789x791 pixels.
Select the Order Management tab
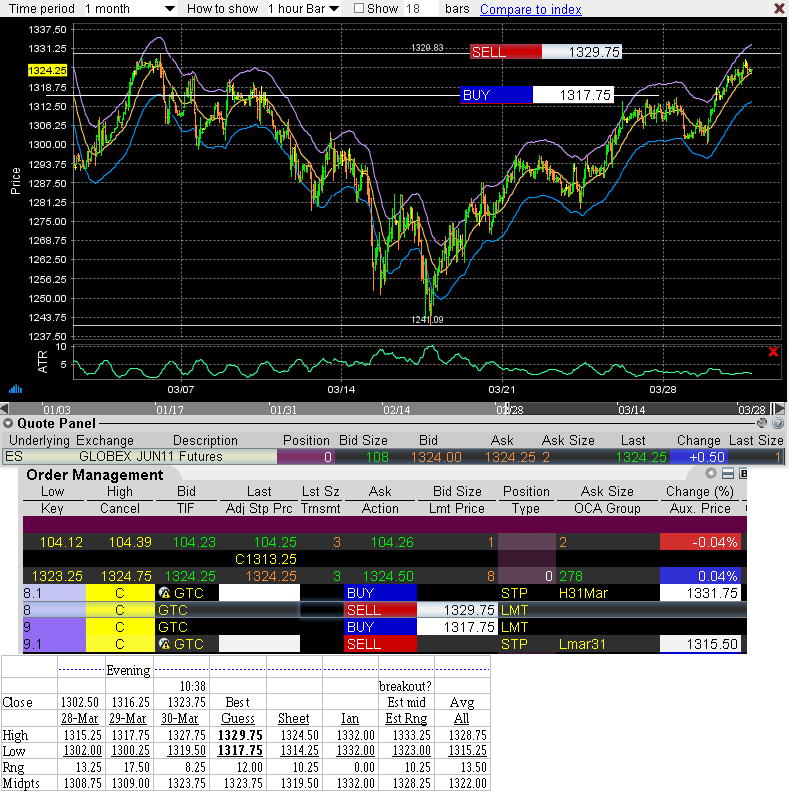[95, 475]
